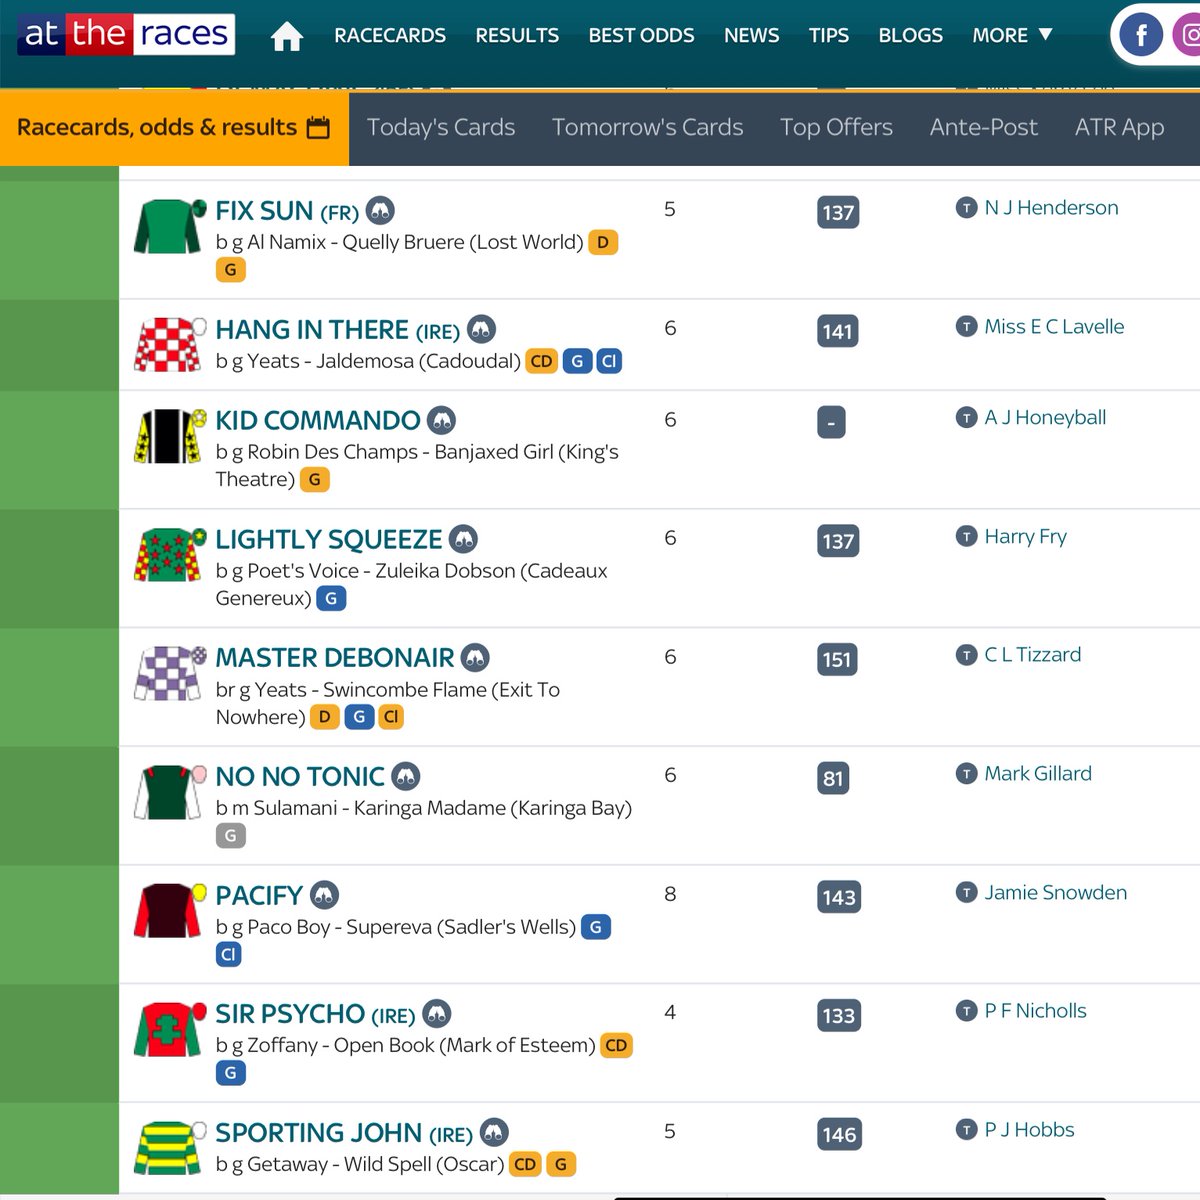This screenshot has height=1200, width=1200.
Task: Click Lightly Squeeze's green starred silks
Action: [x=168, y=554]
